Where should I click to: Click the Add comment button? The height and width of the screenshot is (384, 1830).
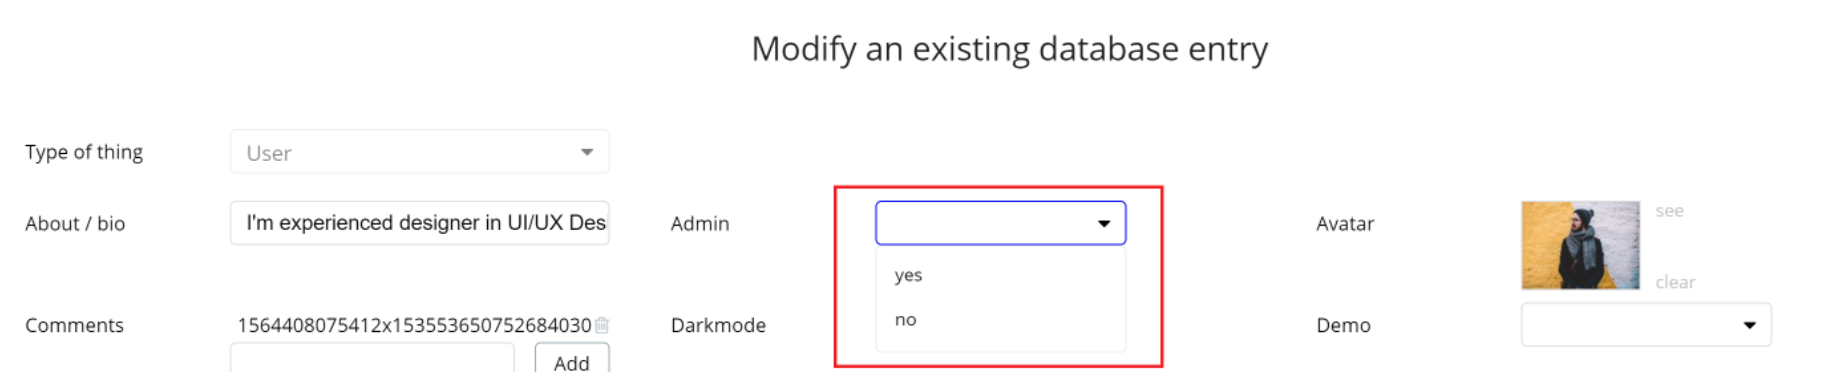pos(572,362)
